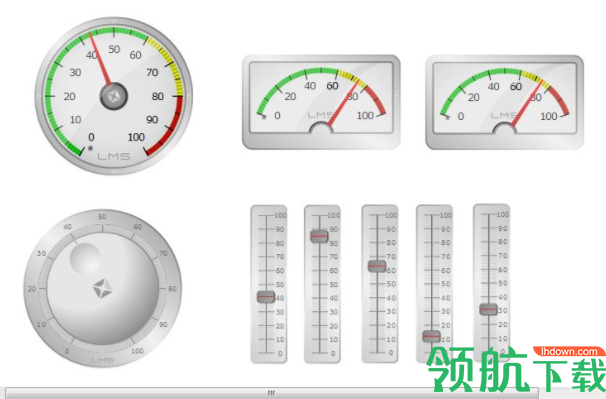
Task: Click the slider handle set just above 30
Action: point(489,309)
